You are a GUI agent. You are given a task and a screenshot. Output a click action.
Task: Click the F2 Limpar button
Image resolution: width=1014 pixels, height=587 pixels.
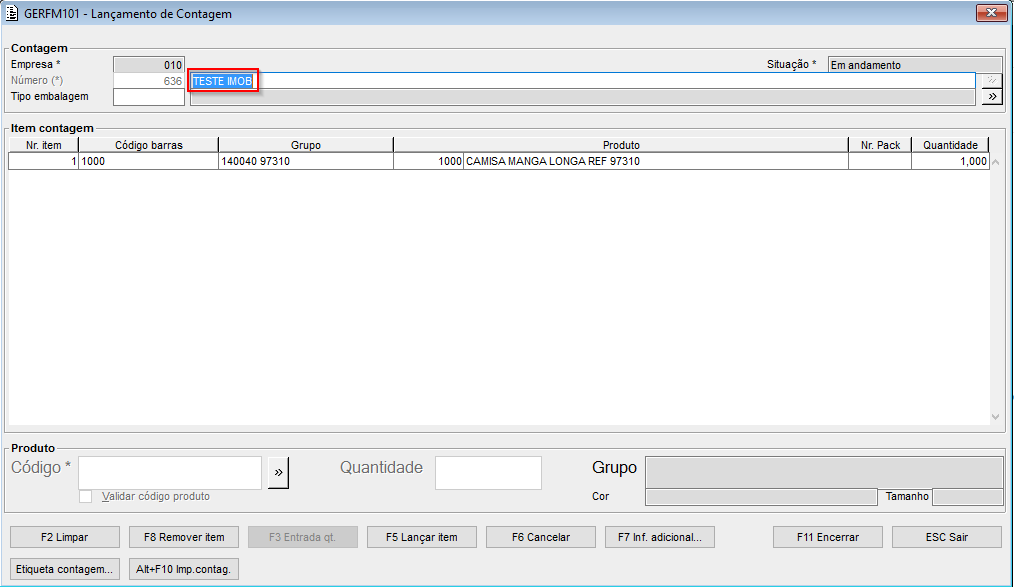65,537
